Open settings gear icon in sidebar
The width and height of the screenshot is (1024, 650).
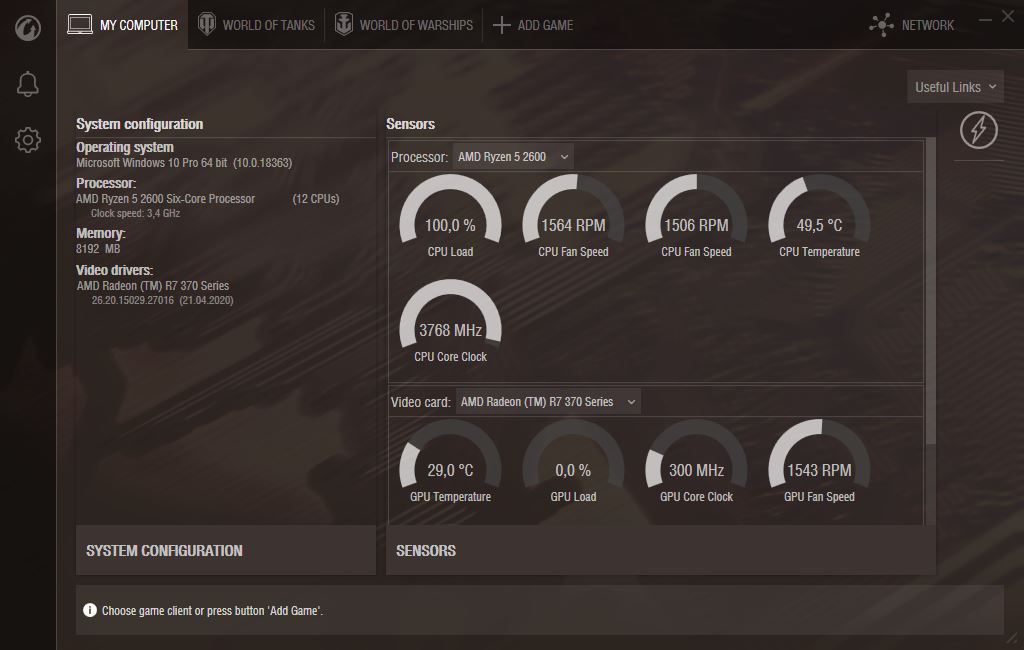click(27, 140)
